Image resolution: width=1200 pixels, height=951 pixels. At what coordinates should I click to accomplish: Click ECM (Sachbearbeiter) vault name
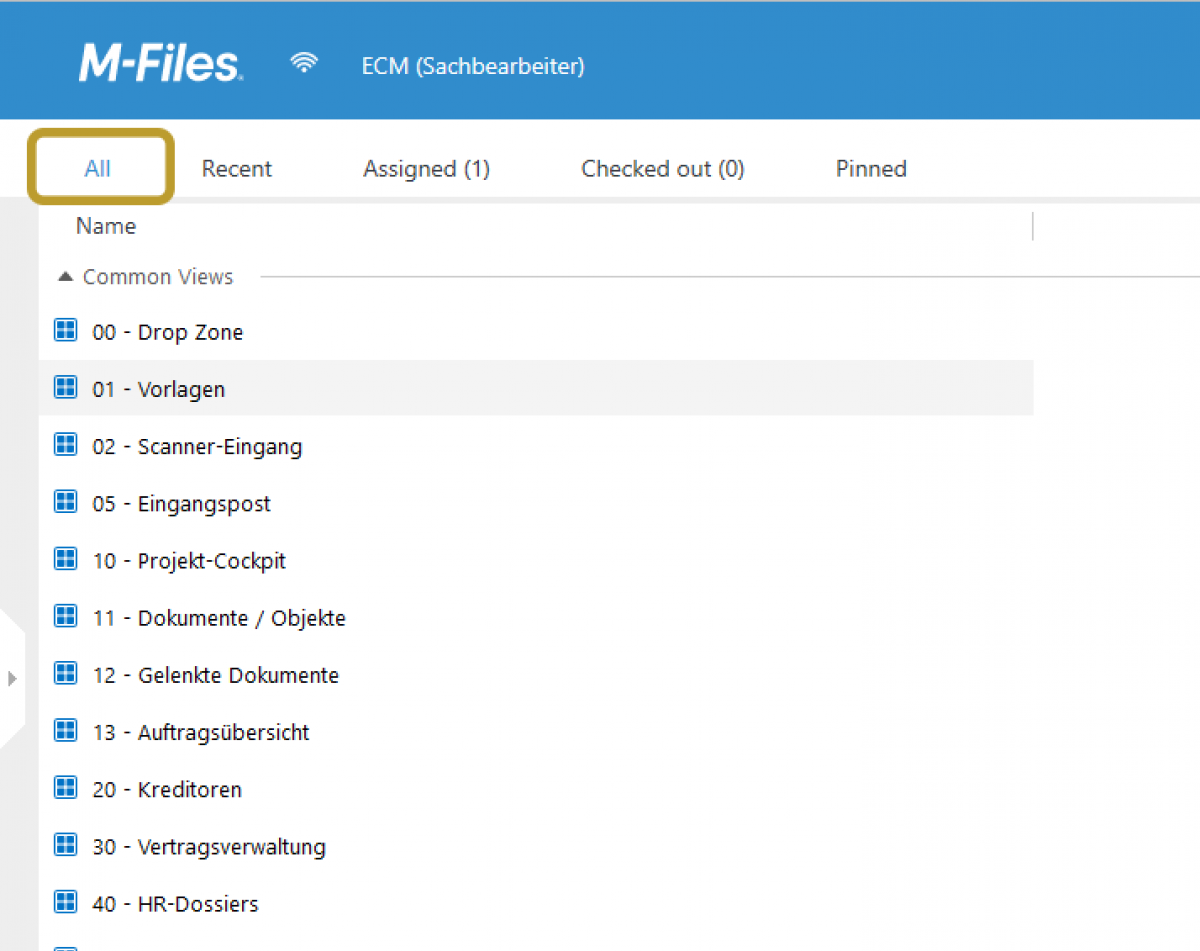click(473, 66)
